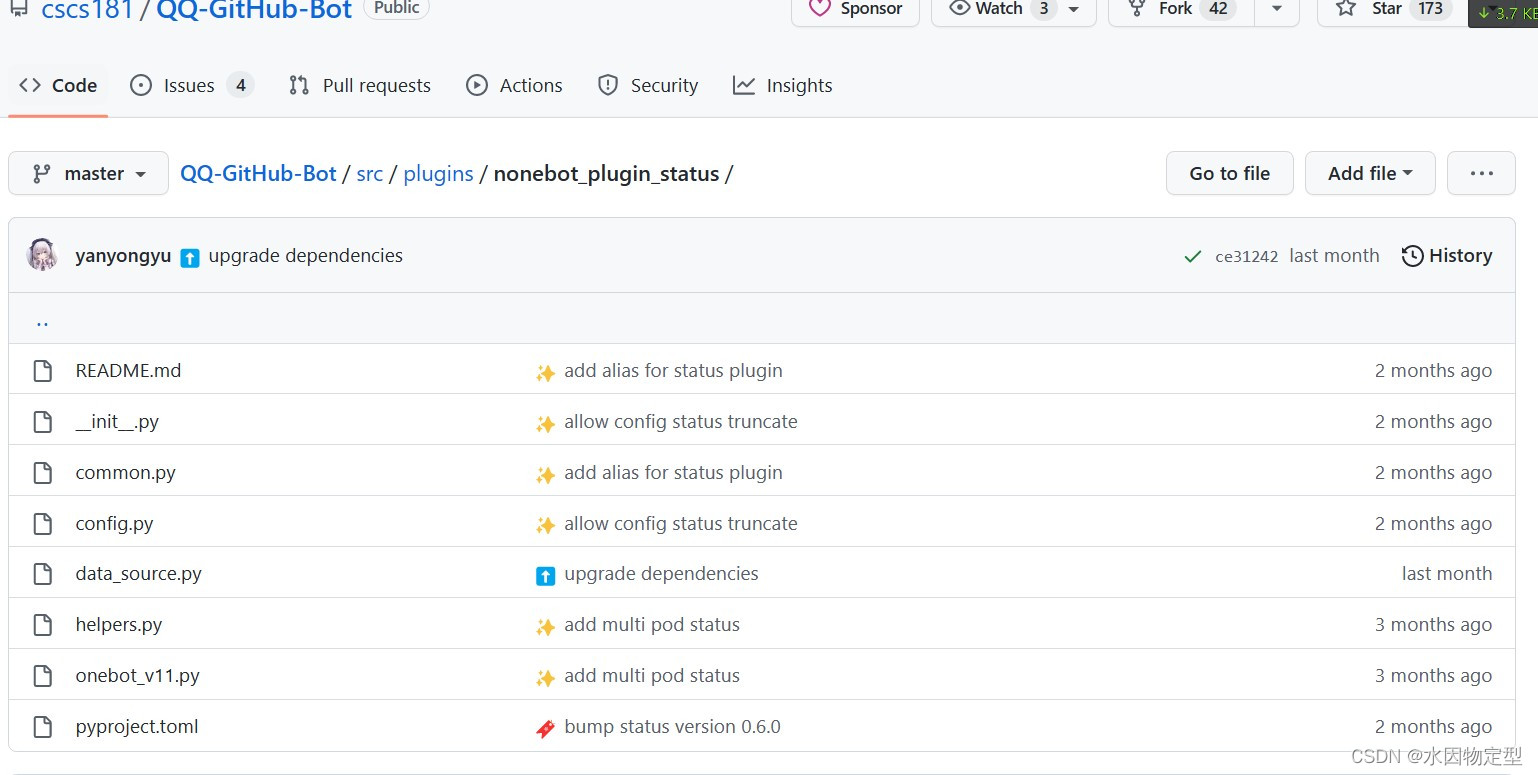Open the Fork options dropdown arrow
This screenshot has width=1538, height=775.
point(1277,9)
